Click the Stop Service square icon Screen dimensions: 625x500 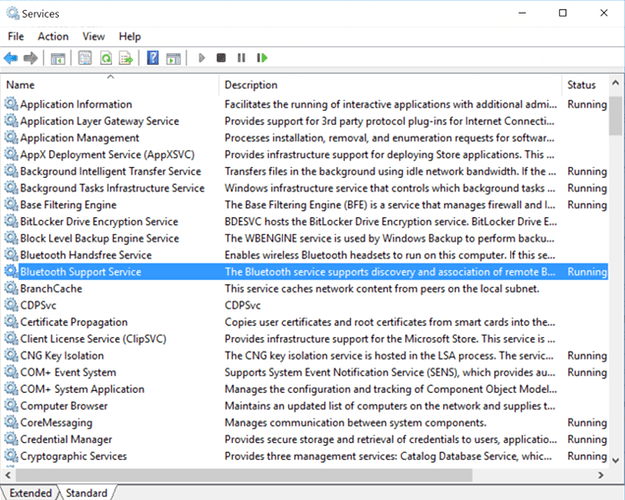[x=221, y=58]
